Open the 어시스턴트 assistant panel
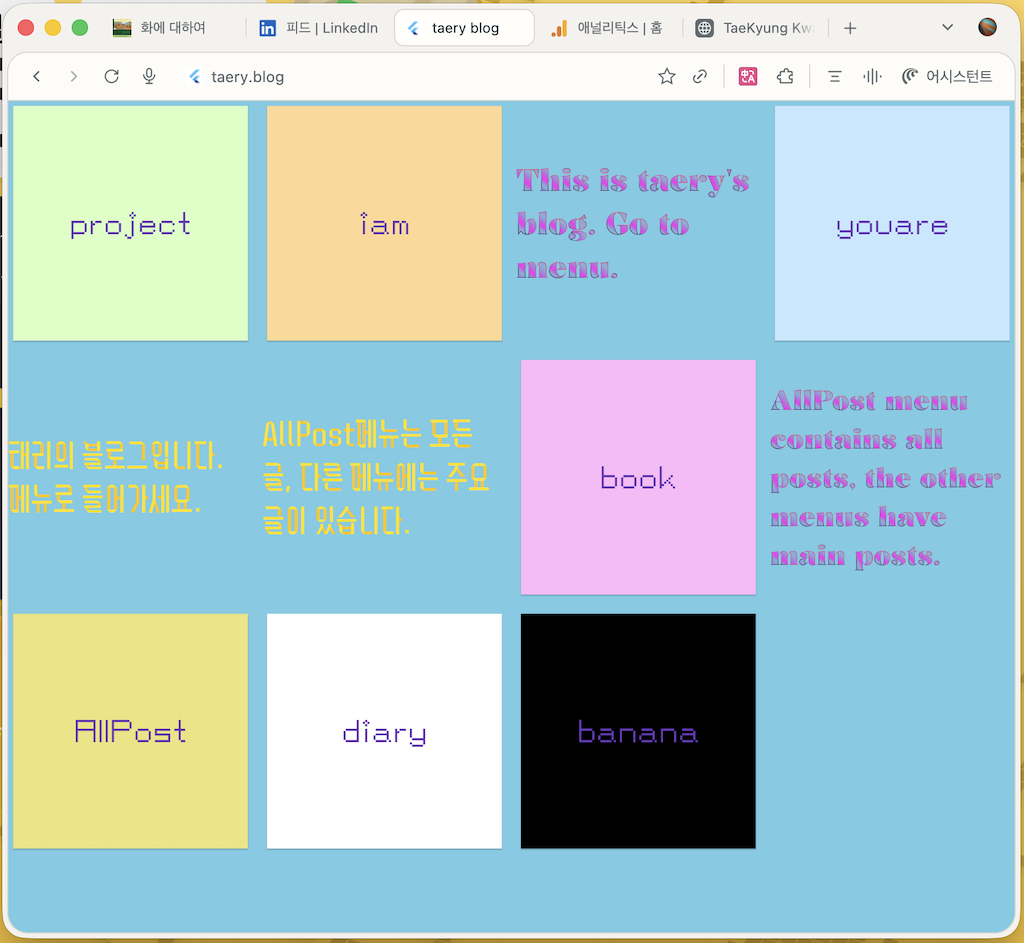Image resolution: width=1024 pixels, height=943 pixels. coord(947,76)
